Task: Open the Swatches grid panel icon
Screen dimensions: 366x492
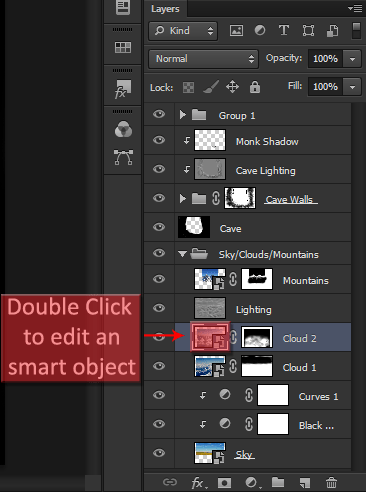Action: pos(123,47)
